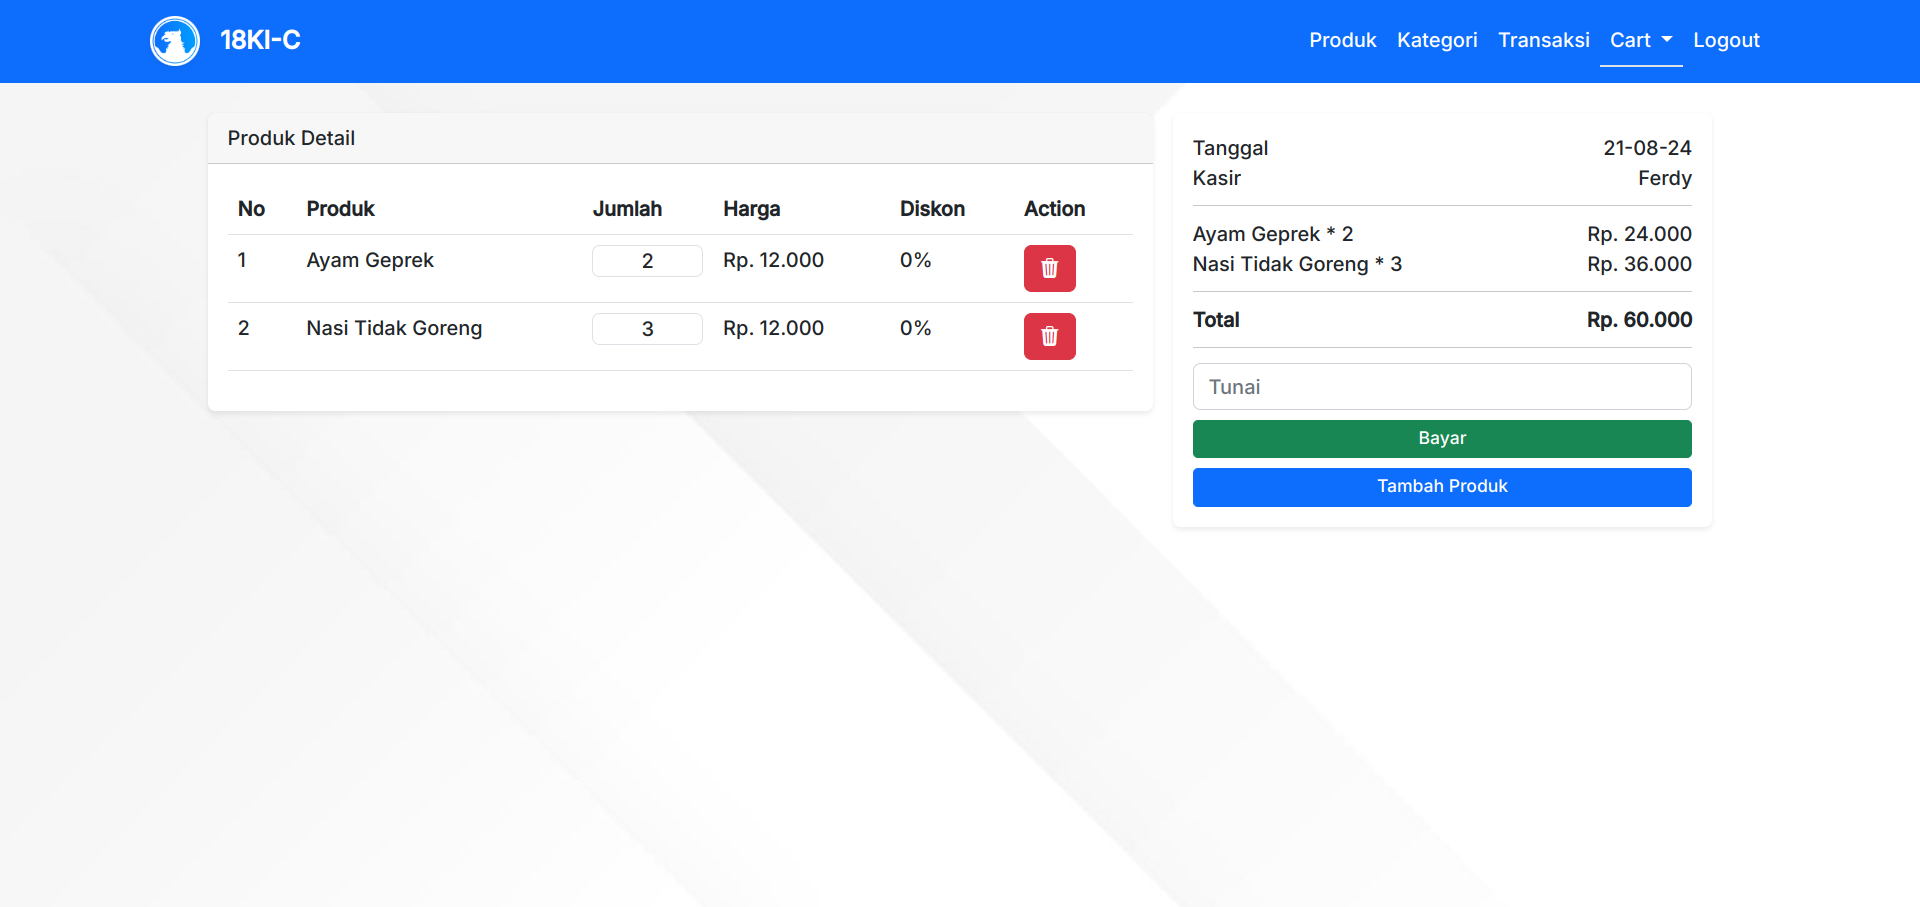The width and height of the screenshot is (1920, 907).
Task: Click the cashier name Ferdy
Action: click(1664, 178)
